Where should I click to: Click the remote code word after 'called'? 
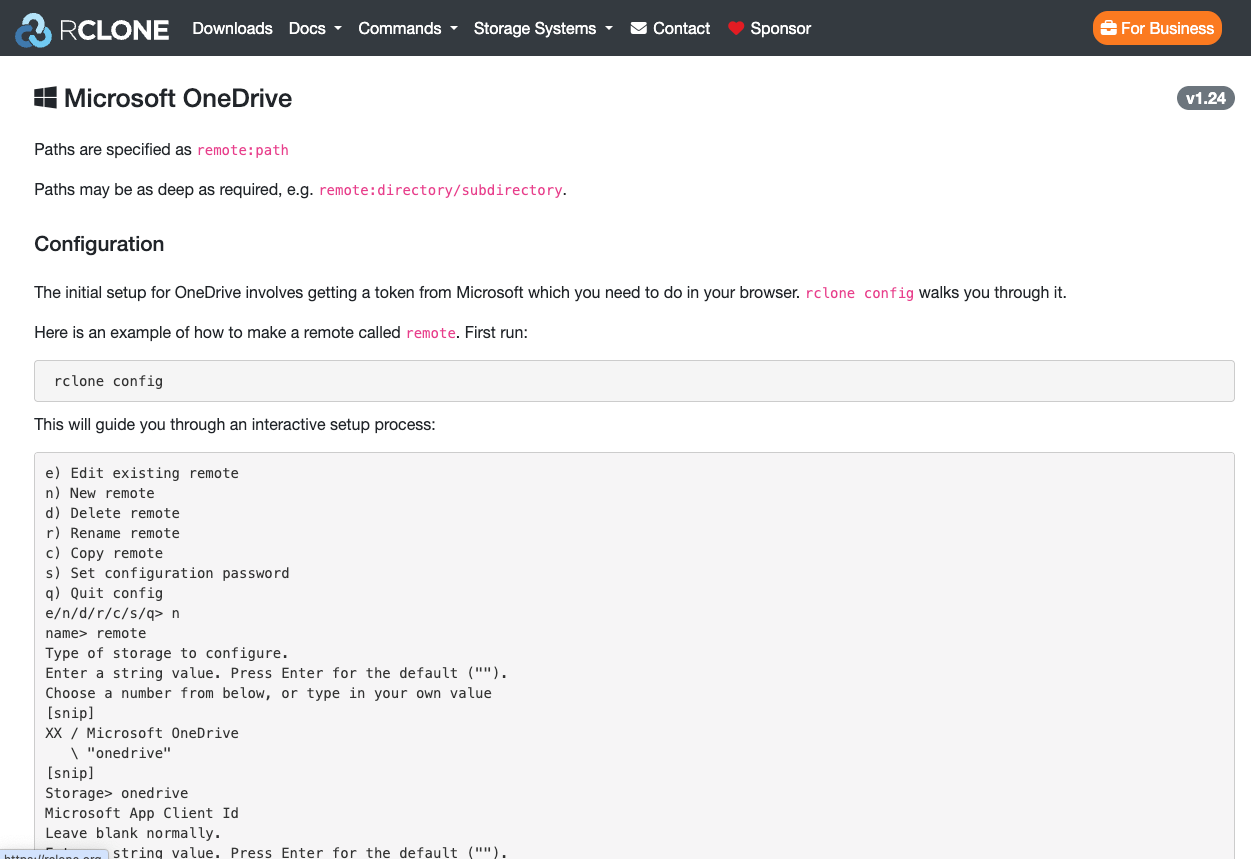[431, 333]
